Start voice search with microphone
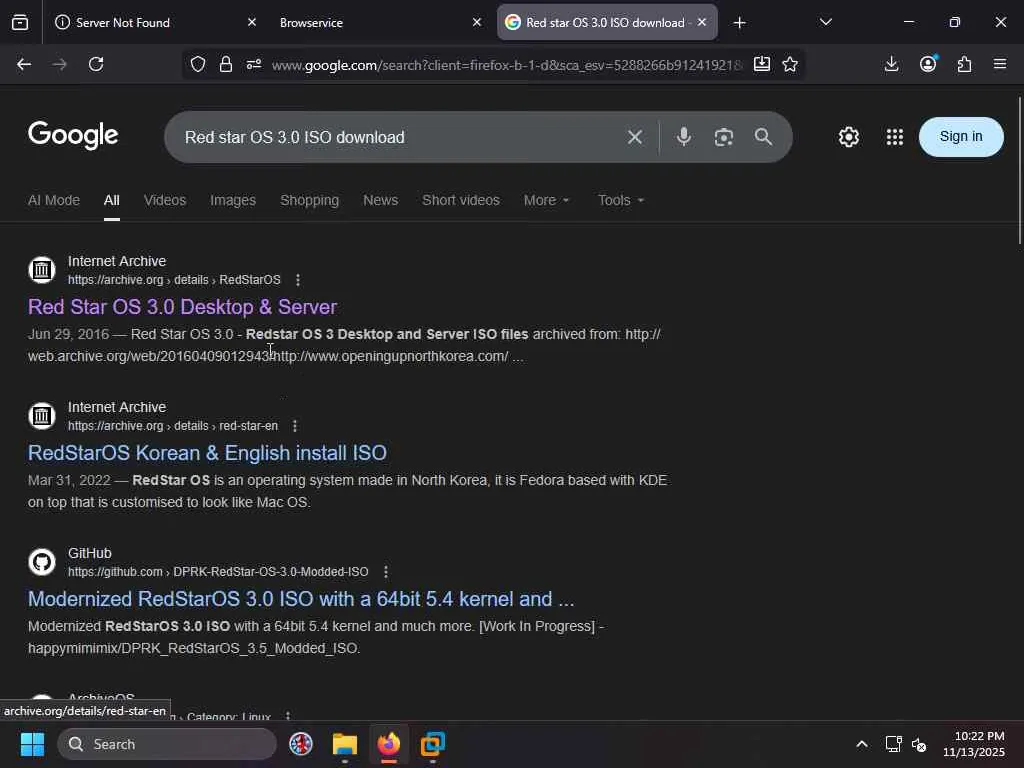Viewport: 1024px width, 768px height. (x=684, y=136)
